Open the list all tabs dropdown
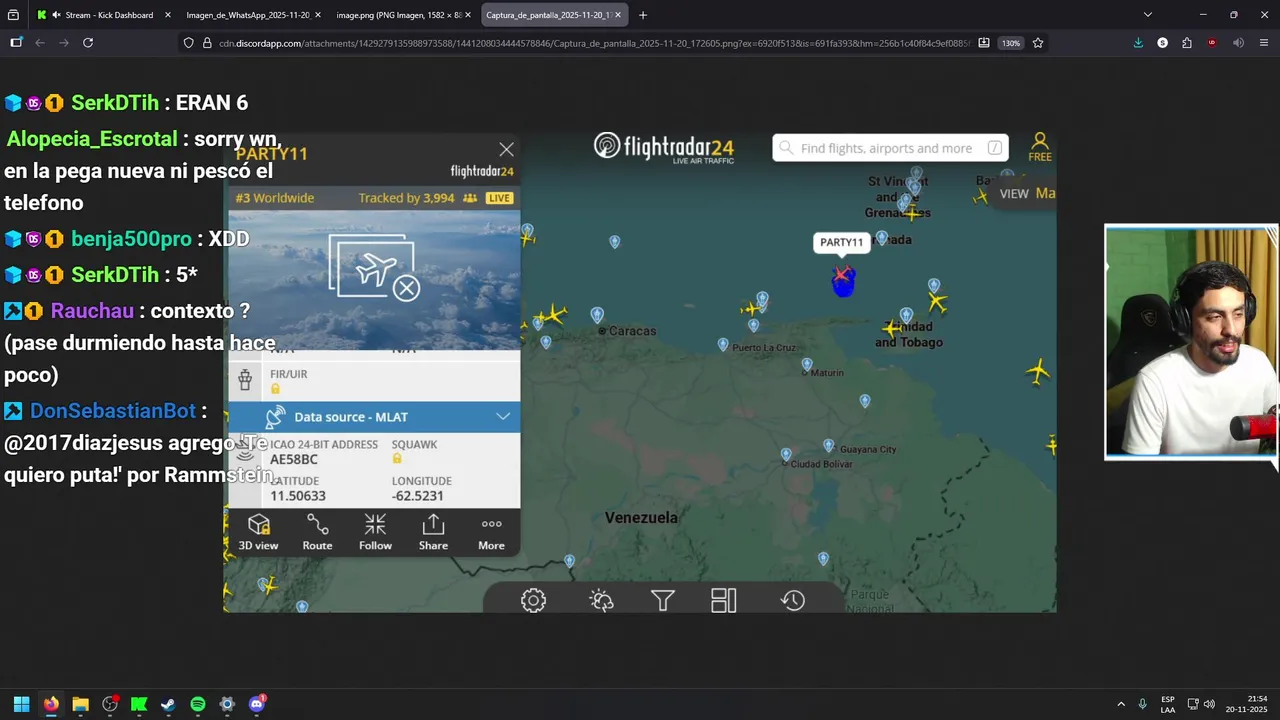The height and width of the screenshot is (720, 1280). coord(1147,15)
